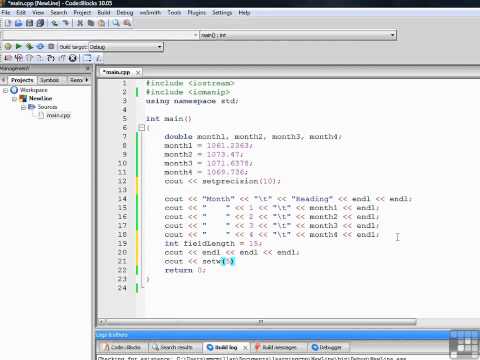Open the View menu

coord(38,13)
